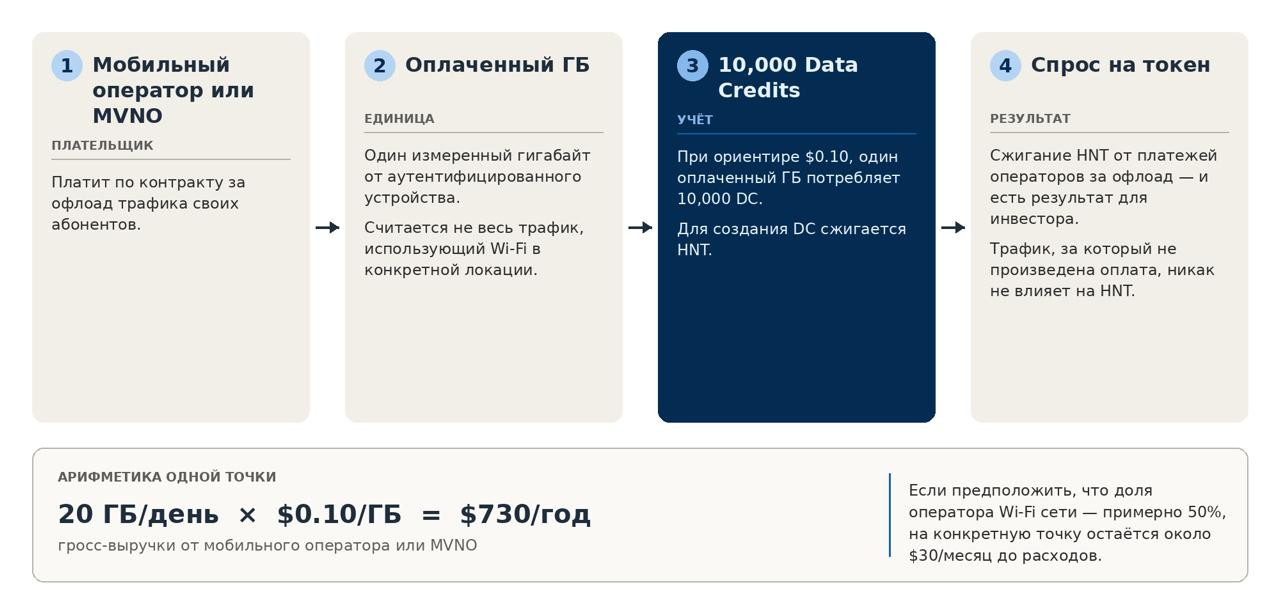The image size is (1280, 614).
Task: Click the step 3 number badge
Action: (x=693, y=66)
